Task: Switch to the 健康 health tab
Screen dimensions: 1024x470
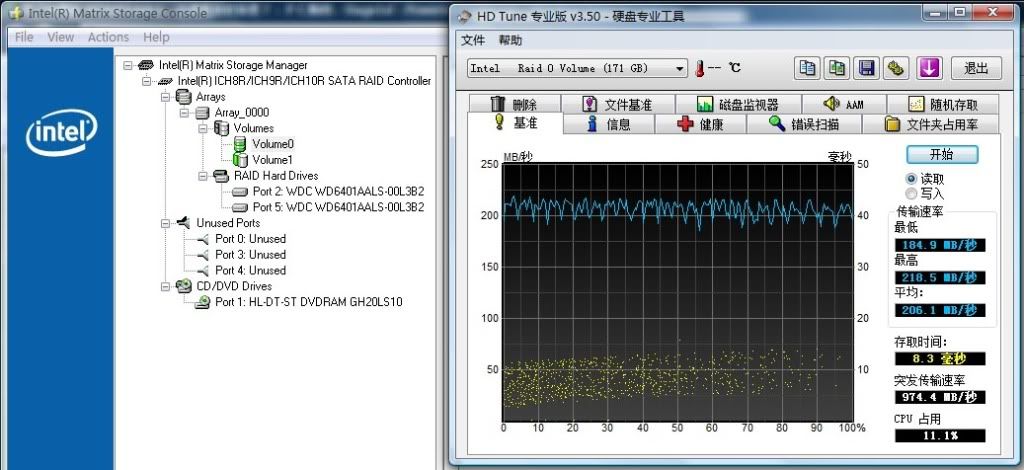Action: (700, 124)
